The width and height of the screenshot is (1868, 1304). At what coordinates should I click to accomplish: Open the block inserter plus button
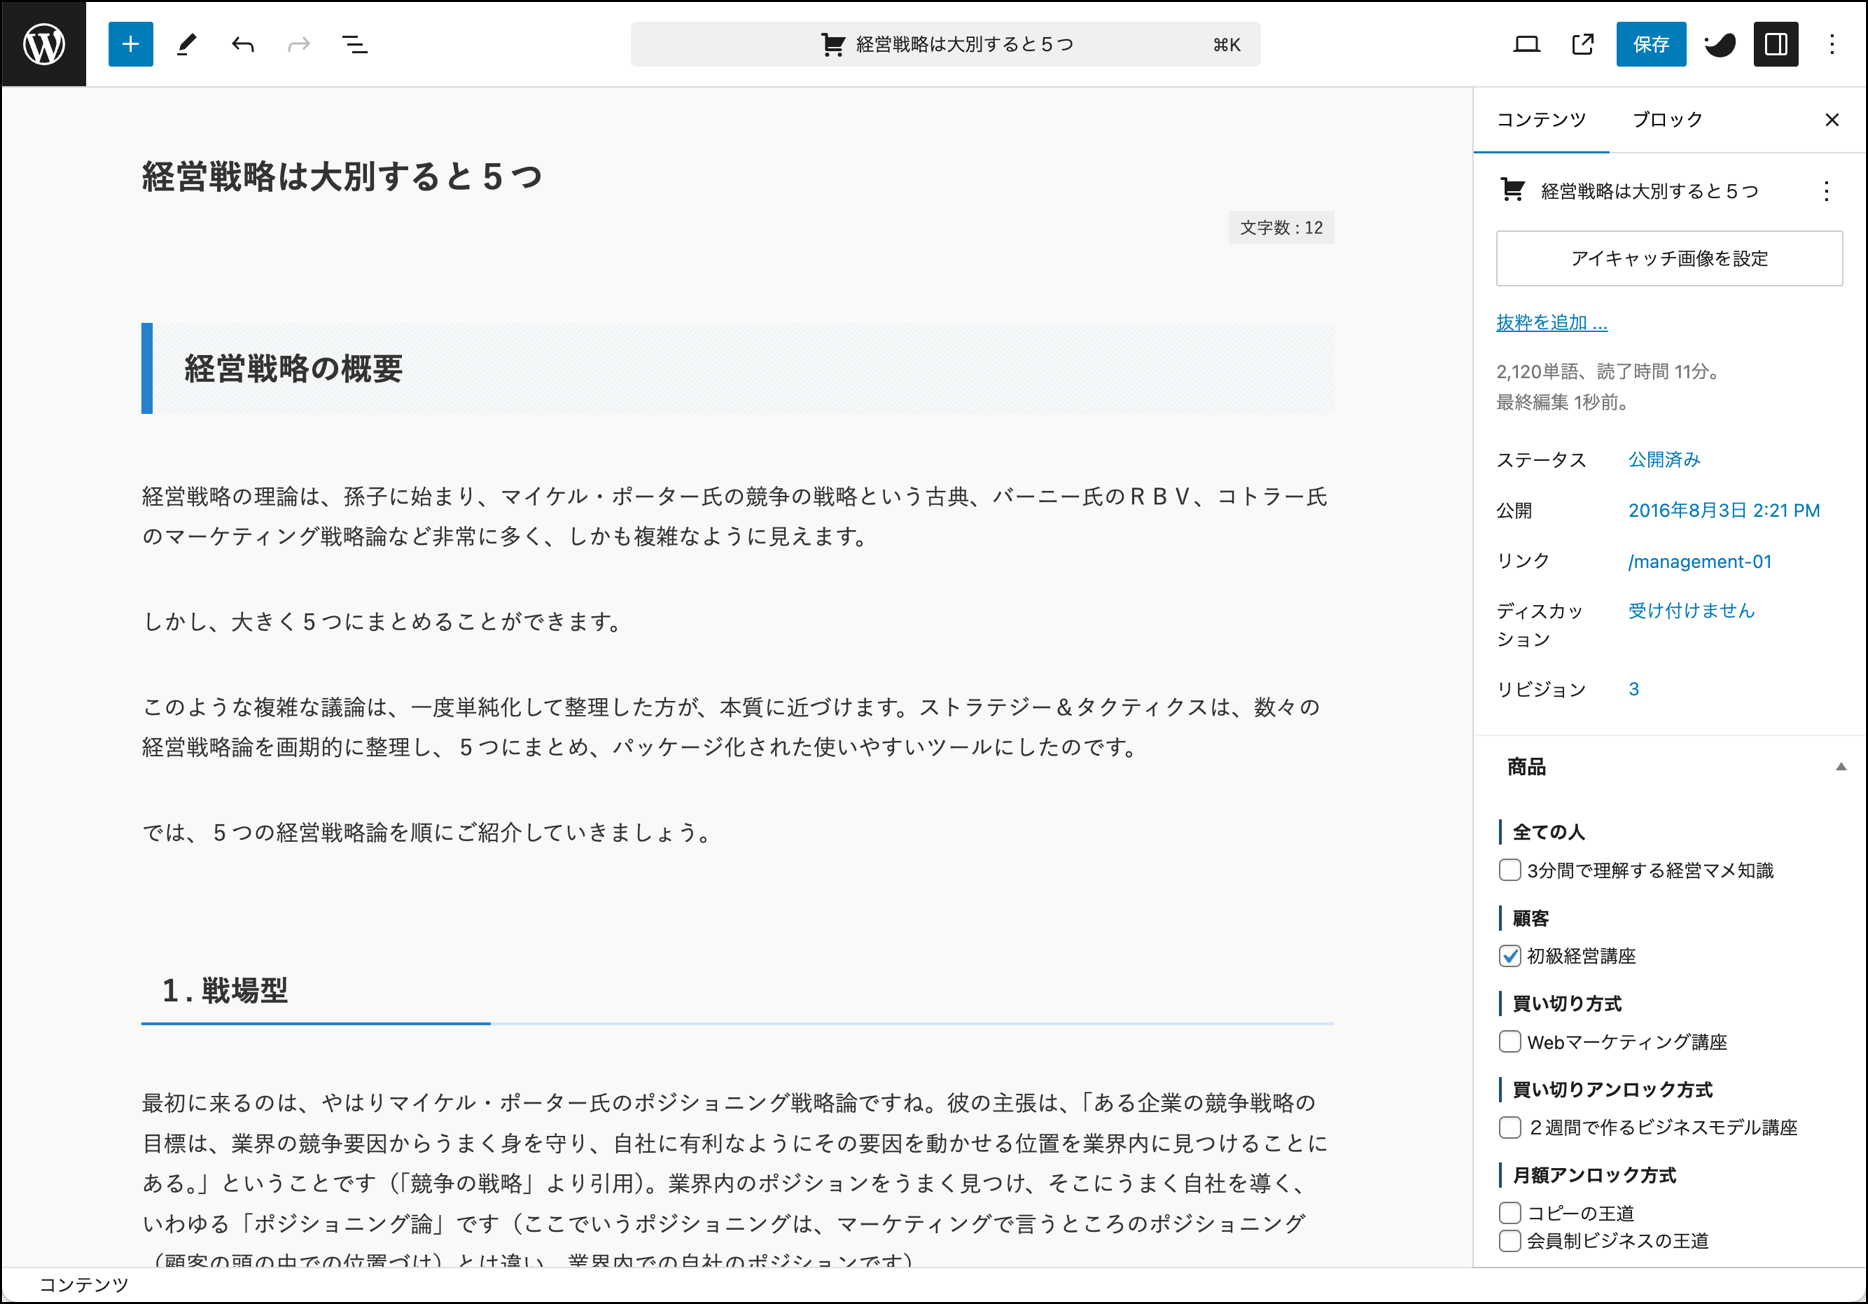[131, 44]
